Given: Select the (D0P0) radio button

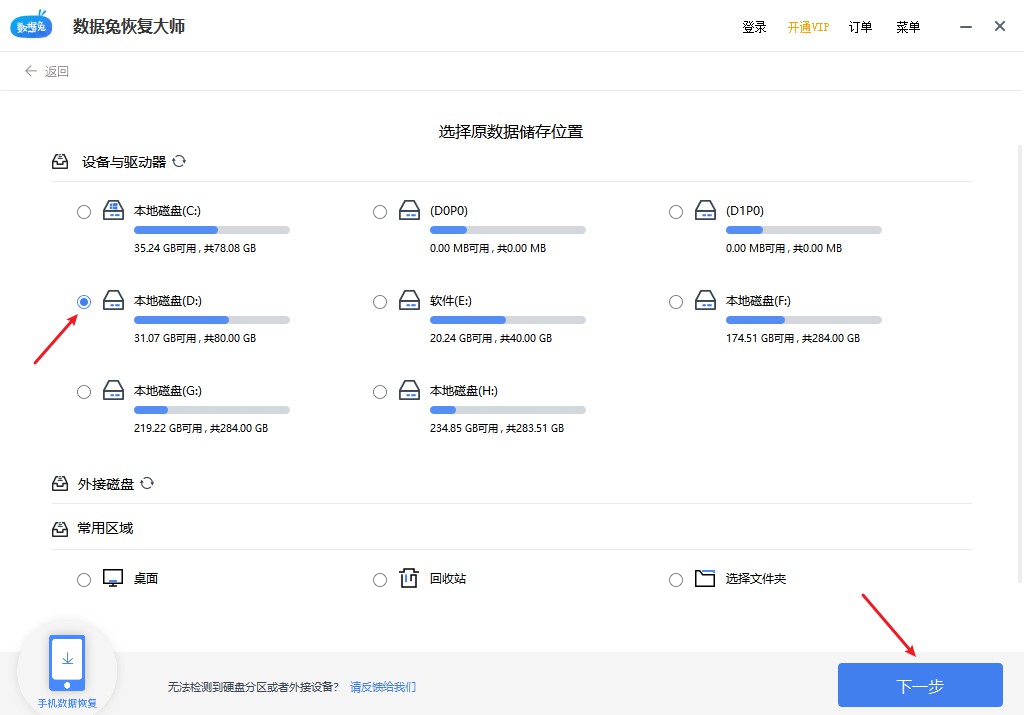Looking at the screenshot, I should [x=380, y=211].
